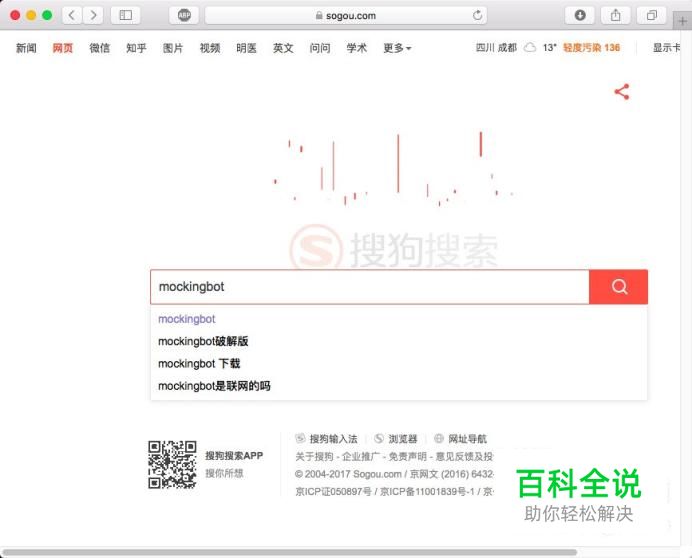Open the ABP extension icon
The height and width of the screenshot is (558, 692).
(x=184, y=15)
